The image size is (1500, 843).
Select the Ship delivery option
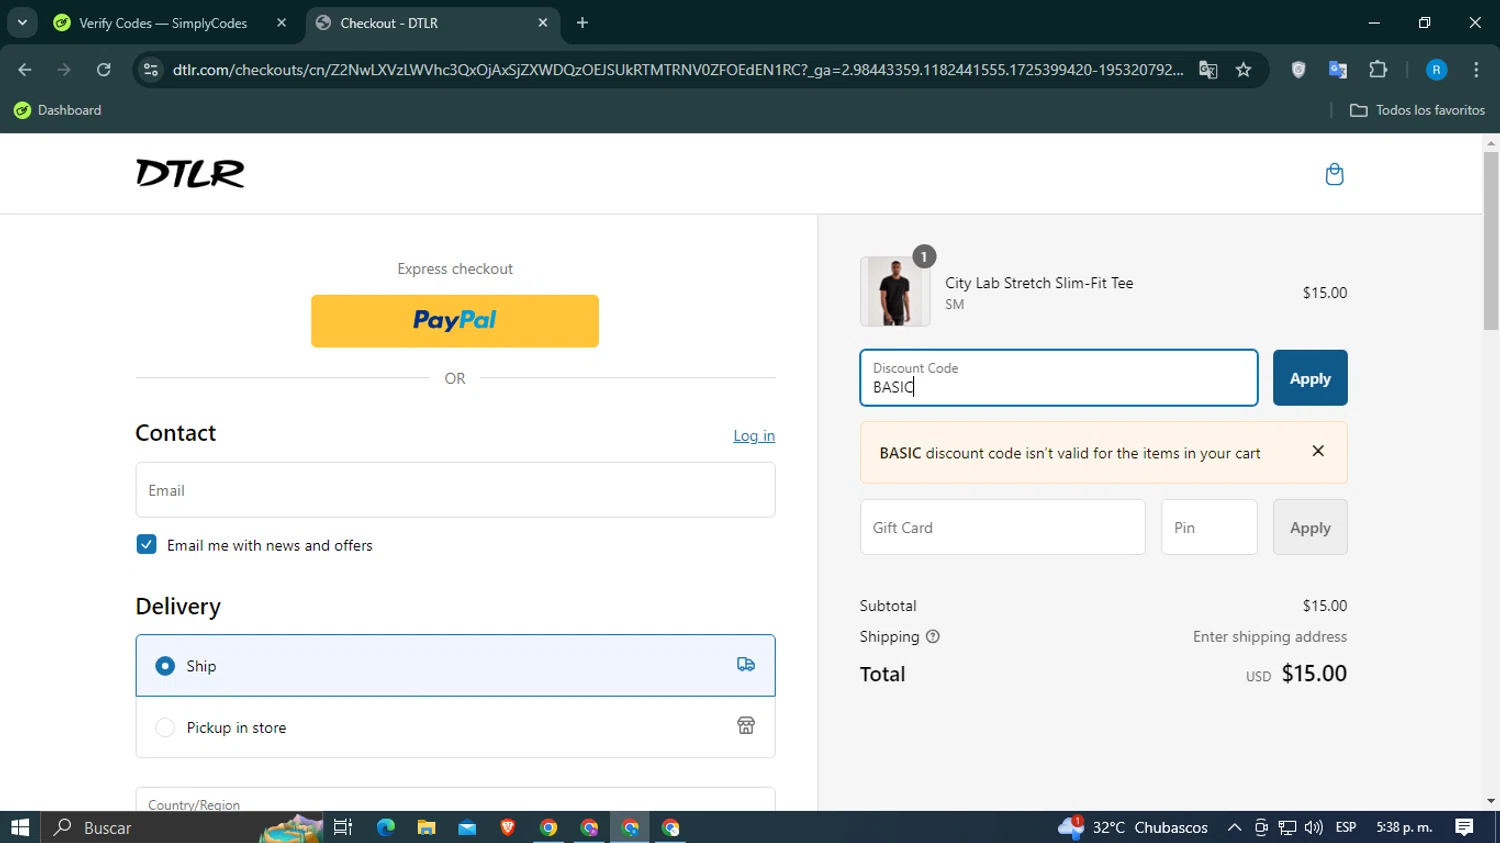click(x=455, y=666)
